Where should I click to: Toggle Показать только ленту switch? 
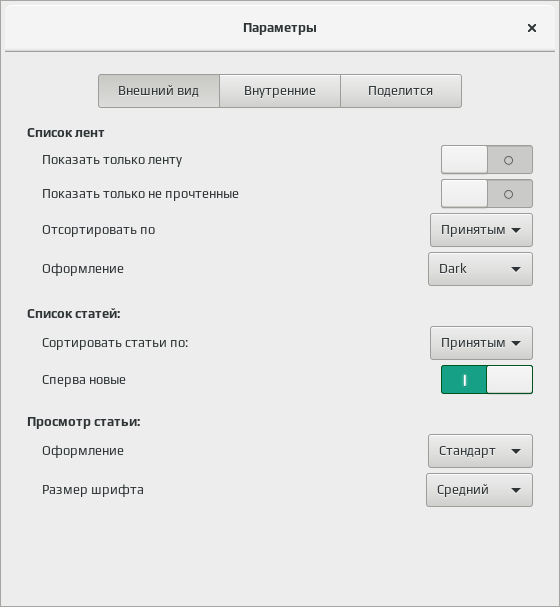pos(487,160)
